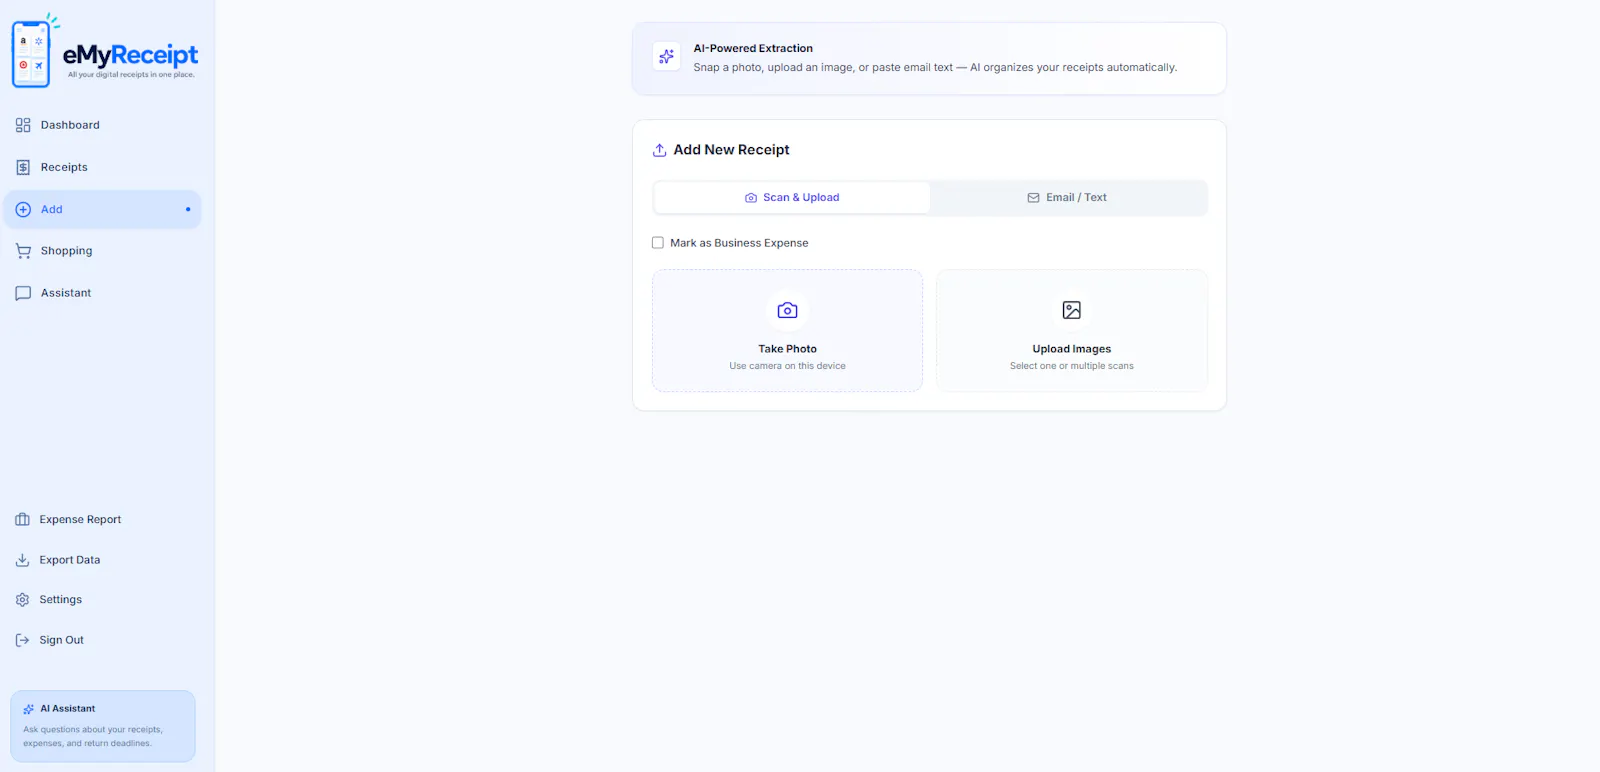Open the AI Assistant promo card
Viewport: 1600px width, 772px height.
click(103, 726)
